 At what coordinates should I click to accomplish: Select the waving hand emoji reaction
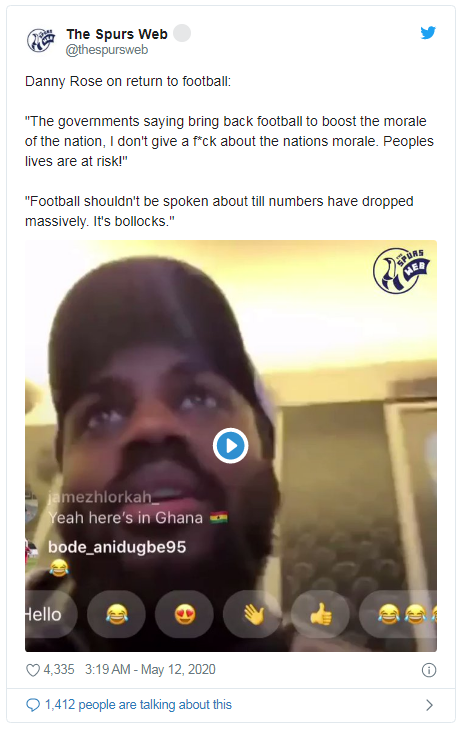click(253, 614)
